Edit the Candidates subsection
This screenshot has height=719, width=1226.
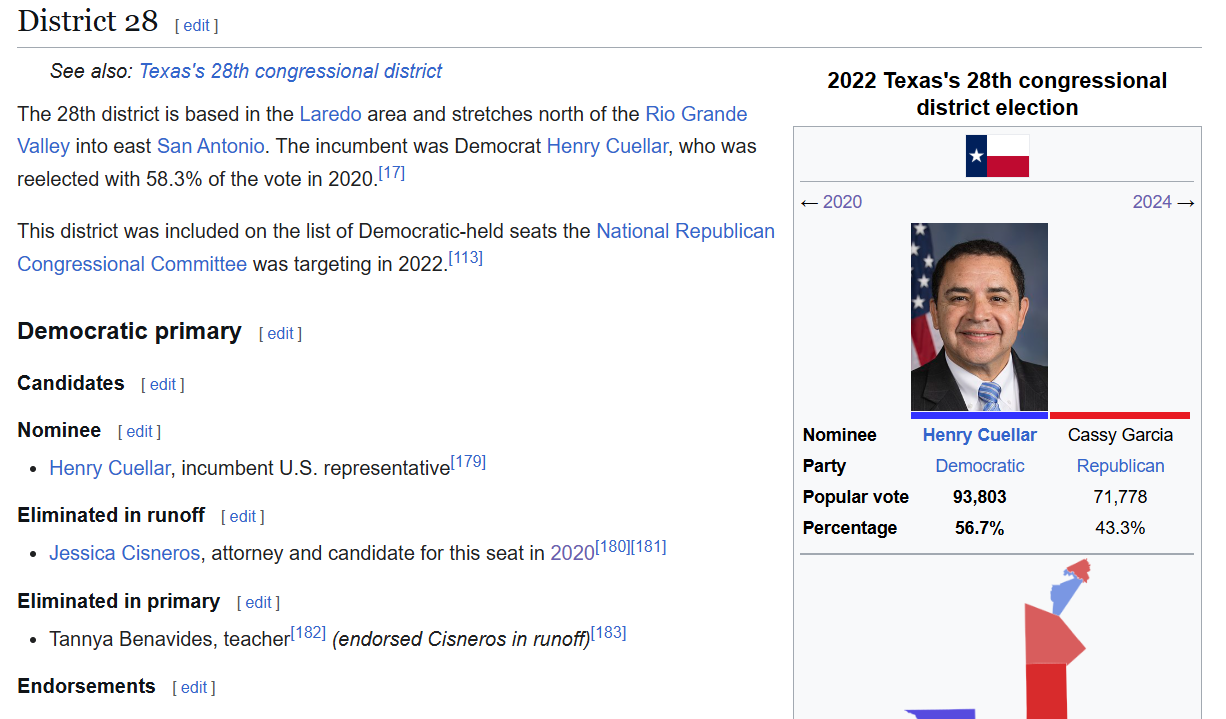[163, 384]
